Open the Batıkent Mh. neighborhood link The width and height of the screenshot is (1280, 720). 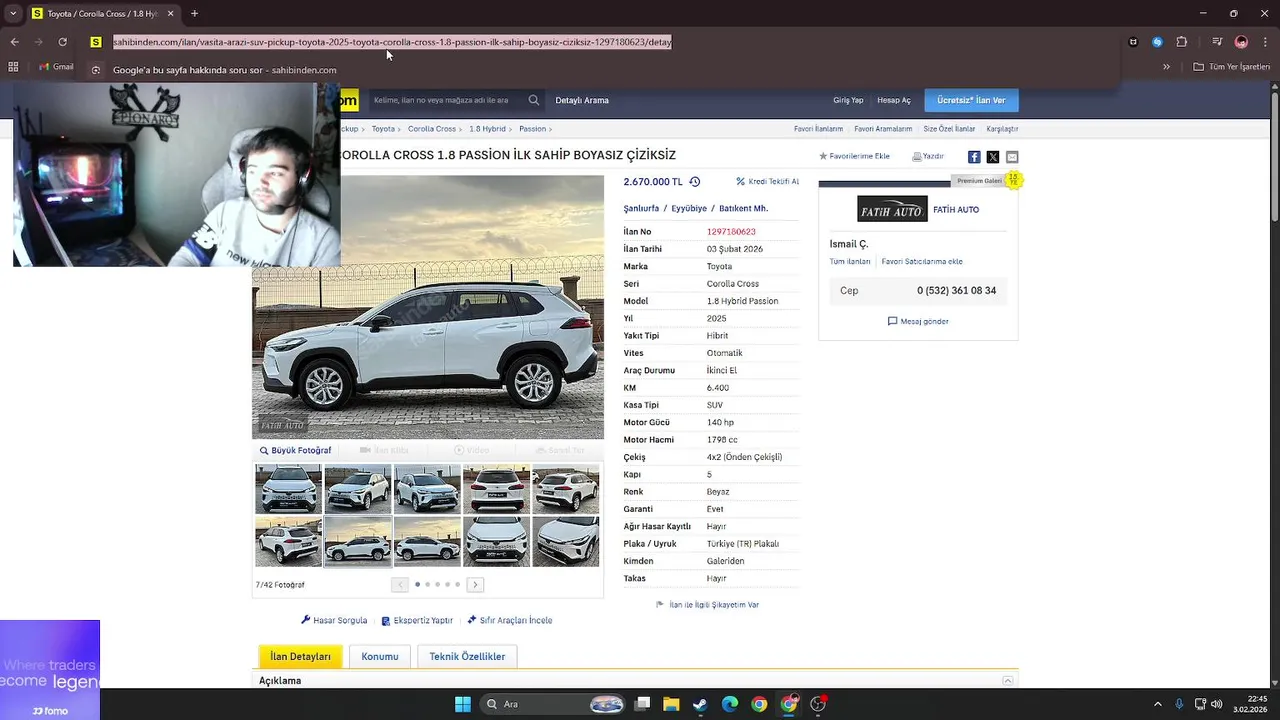pyautogui.click(x=743, y=208)
